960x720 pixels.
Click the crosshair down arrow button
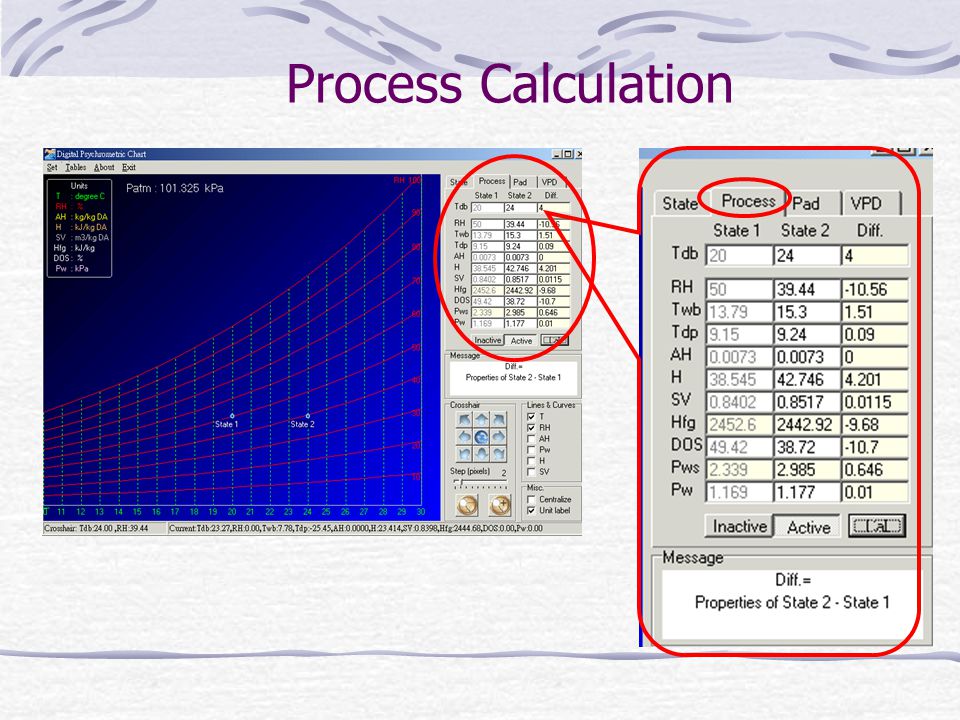[x=482, y=453]
